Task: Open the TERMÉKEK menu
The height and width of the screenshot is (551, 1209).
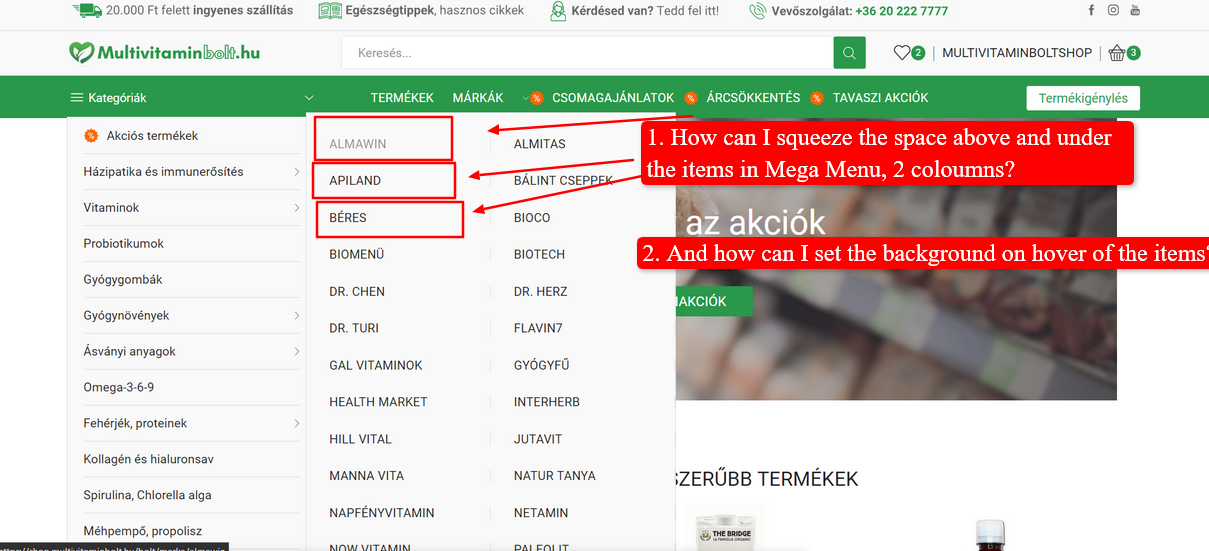Action: [x=402, y=98]
